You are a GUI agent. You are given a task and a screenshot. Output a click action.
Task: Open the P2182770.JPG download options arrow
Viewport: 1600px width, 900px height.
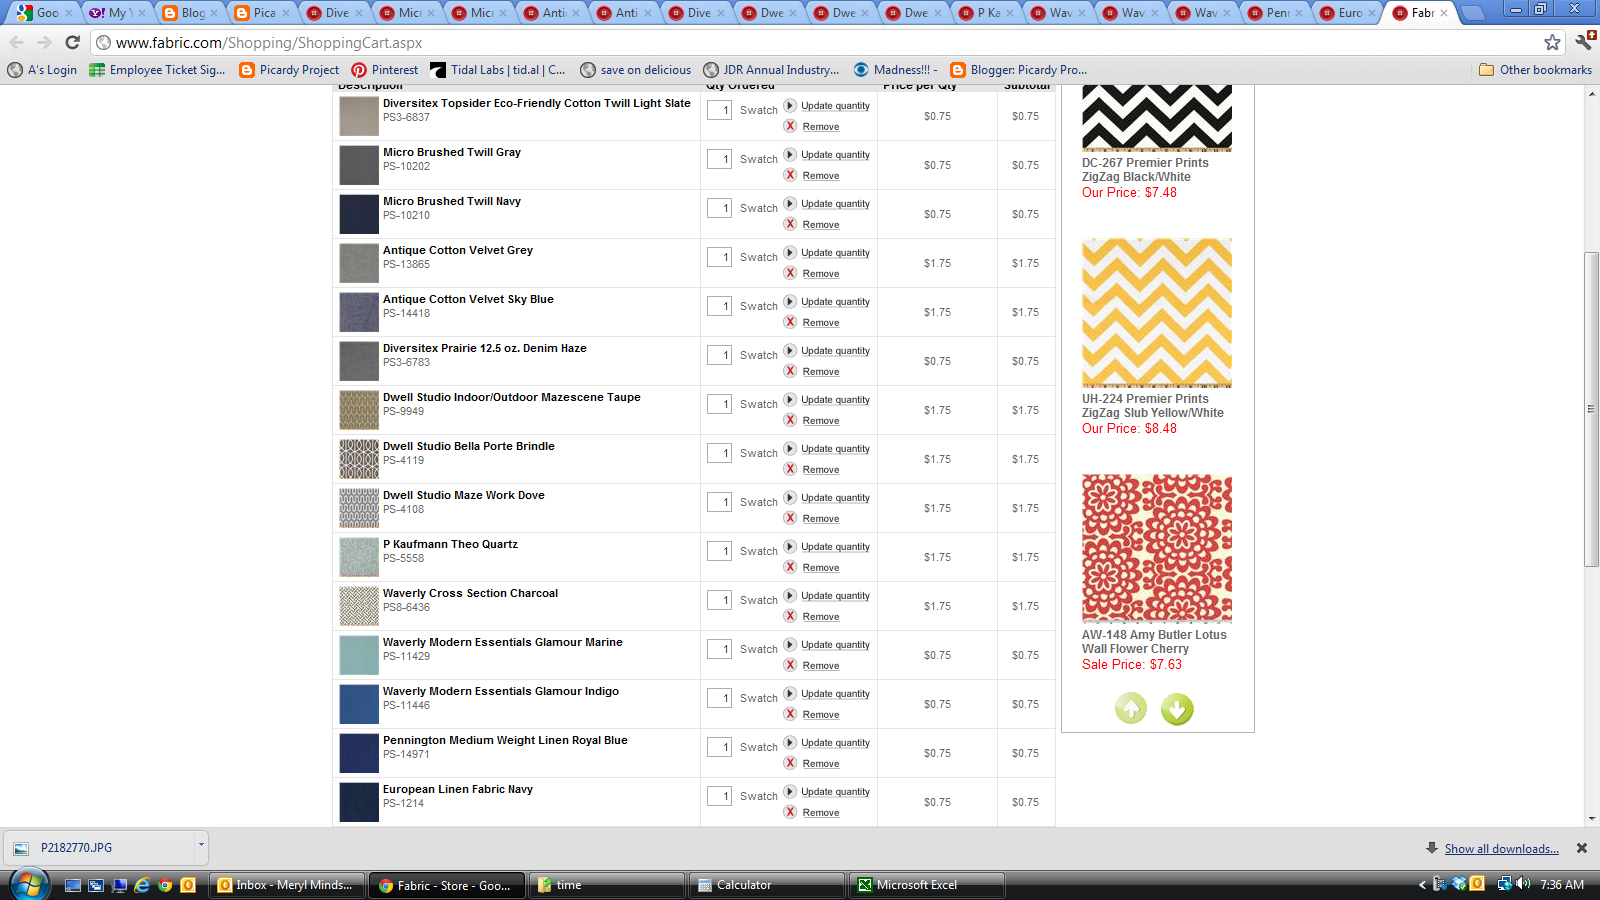click(x=201, y=846)
